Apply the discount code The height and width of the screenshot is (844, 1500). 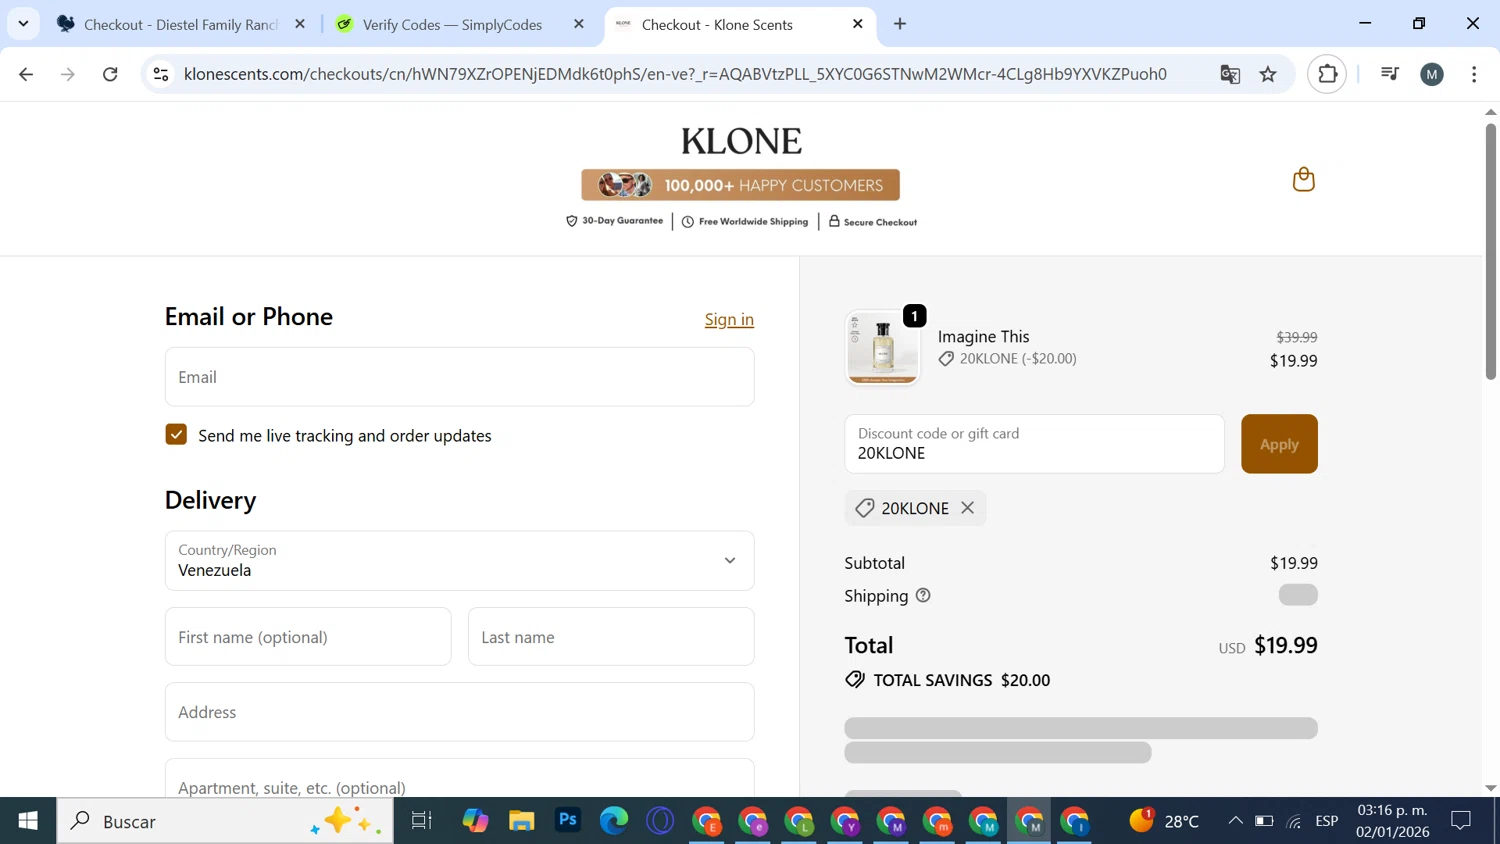(x=1279, y=444)
